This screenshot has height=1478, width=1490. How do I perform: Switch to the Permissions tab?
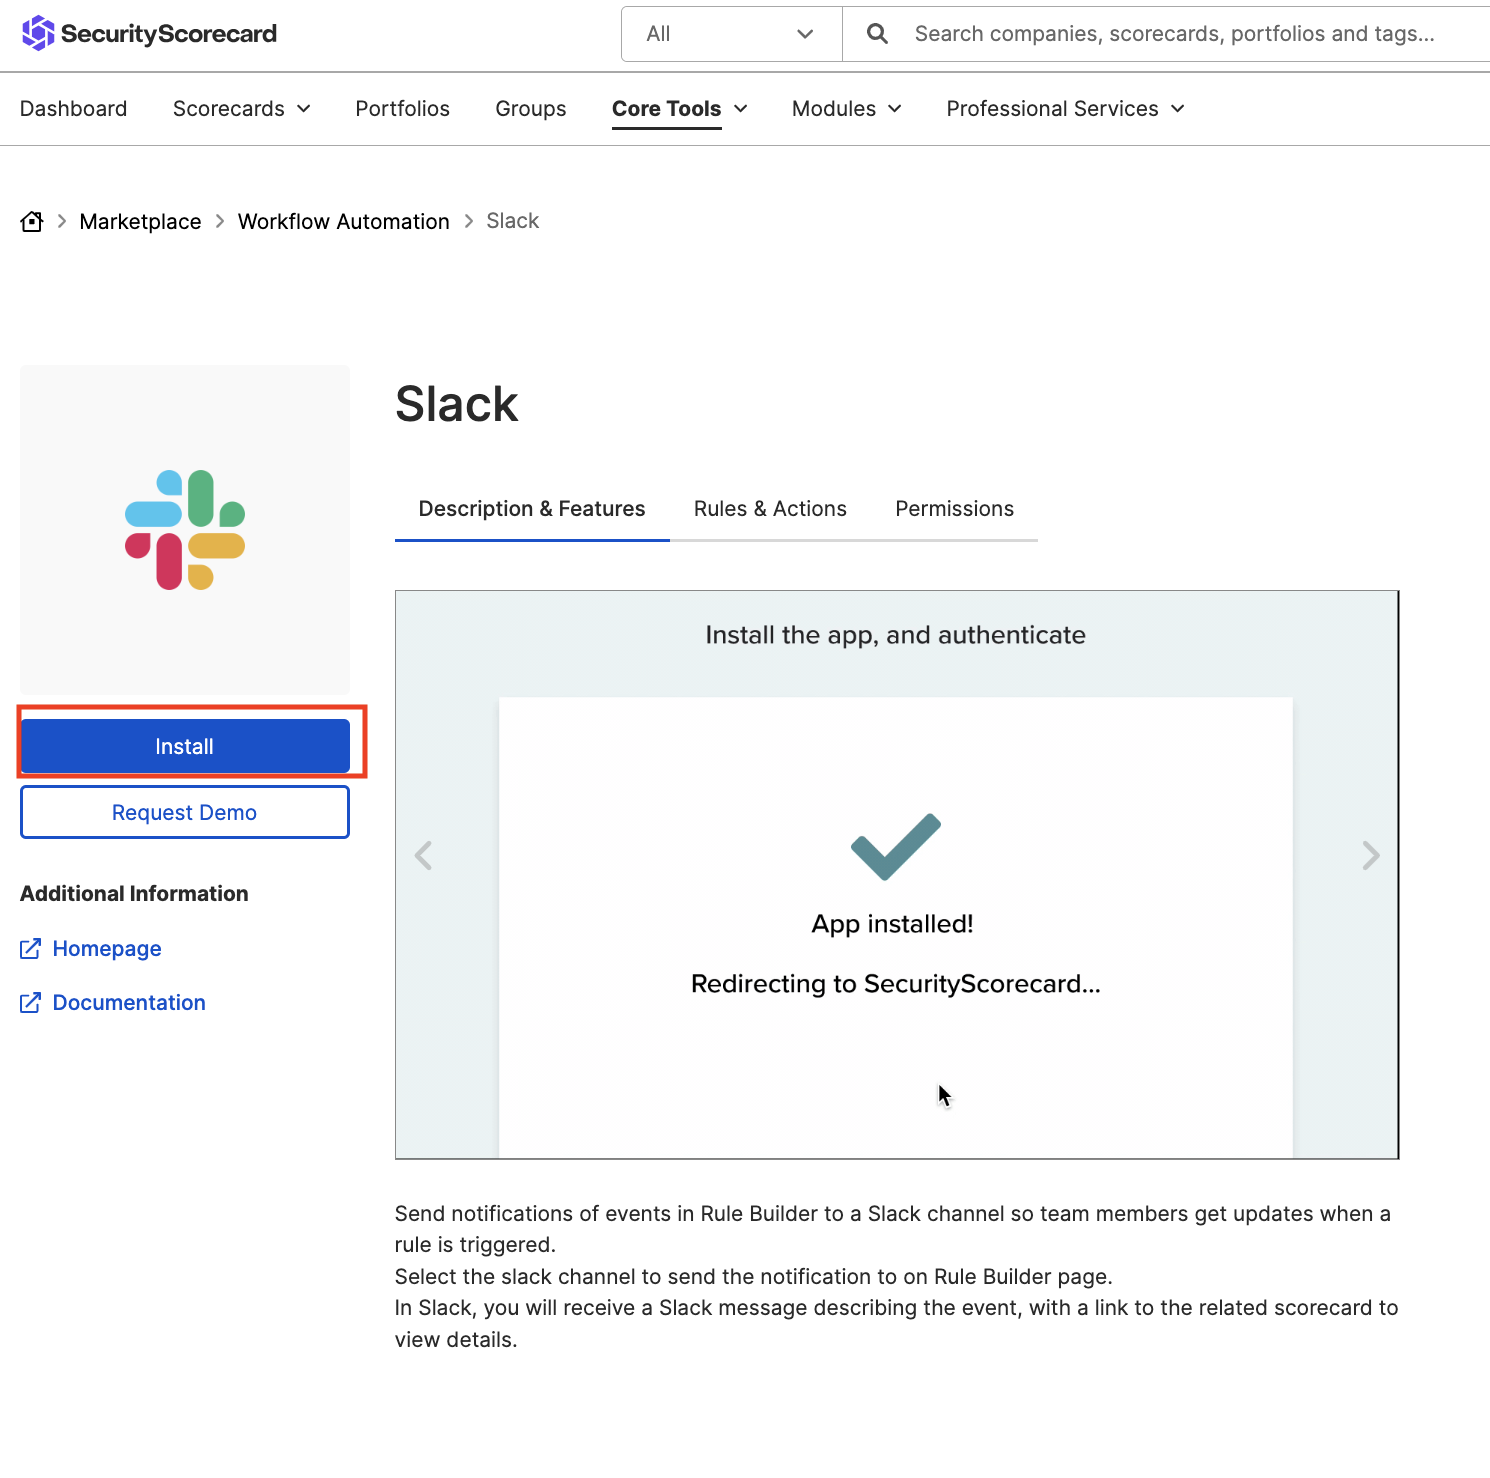[x=954, y=508]
